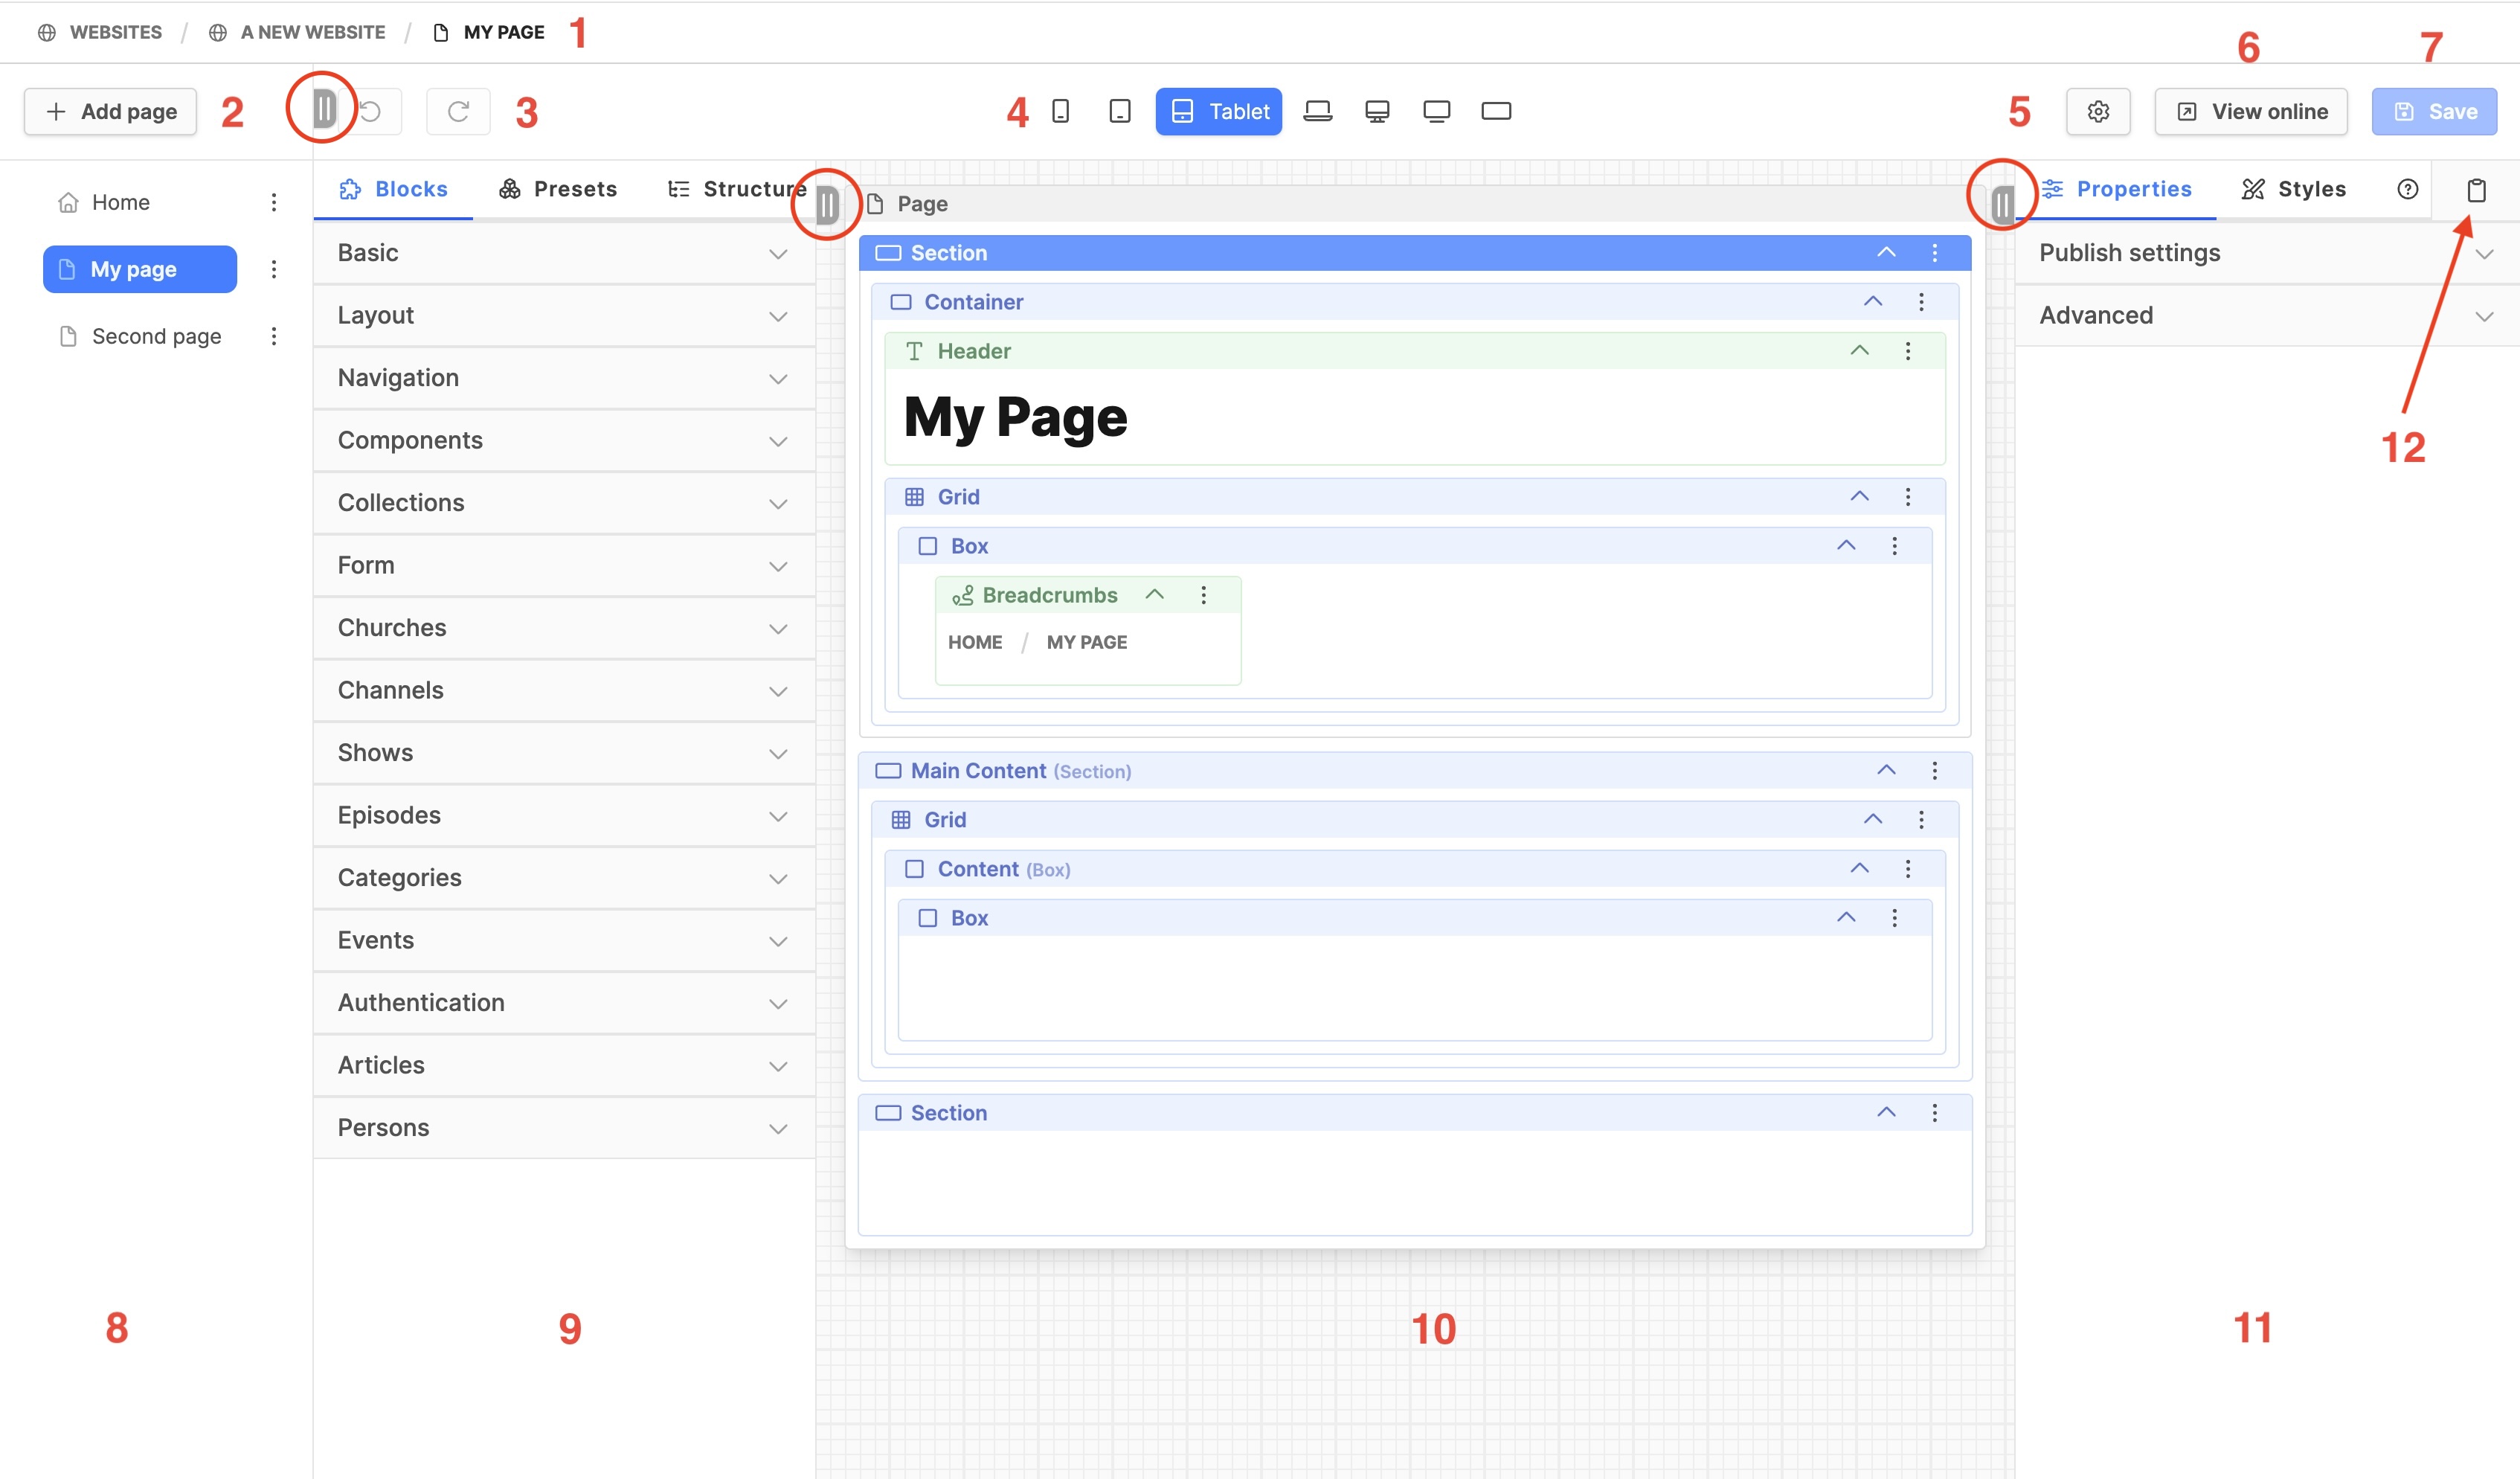Open settings gear icon in toolbar

[2097, 111]
